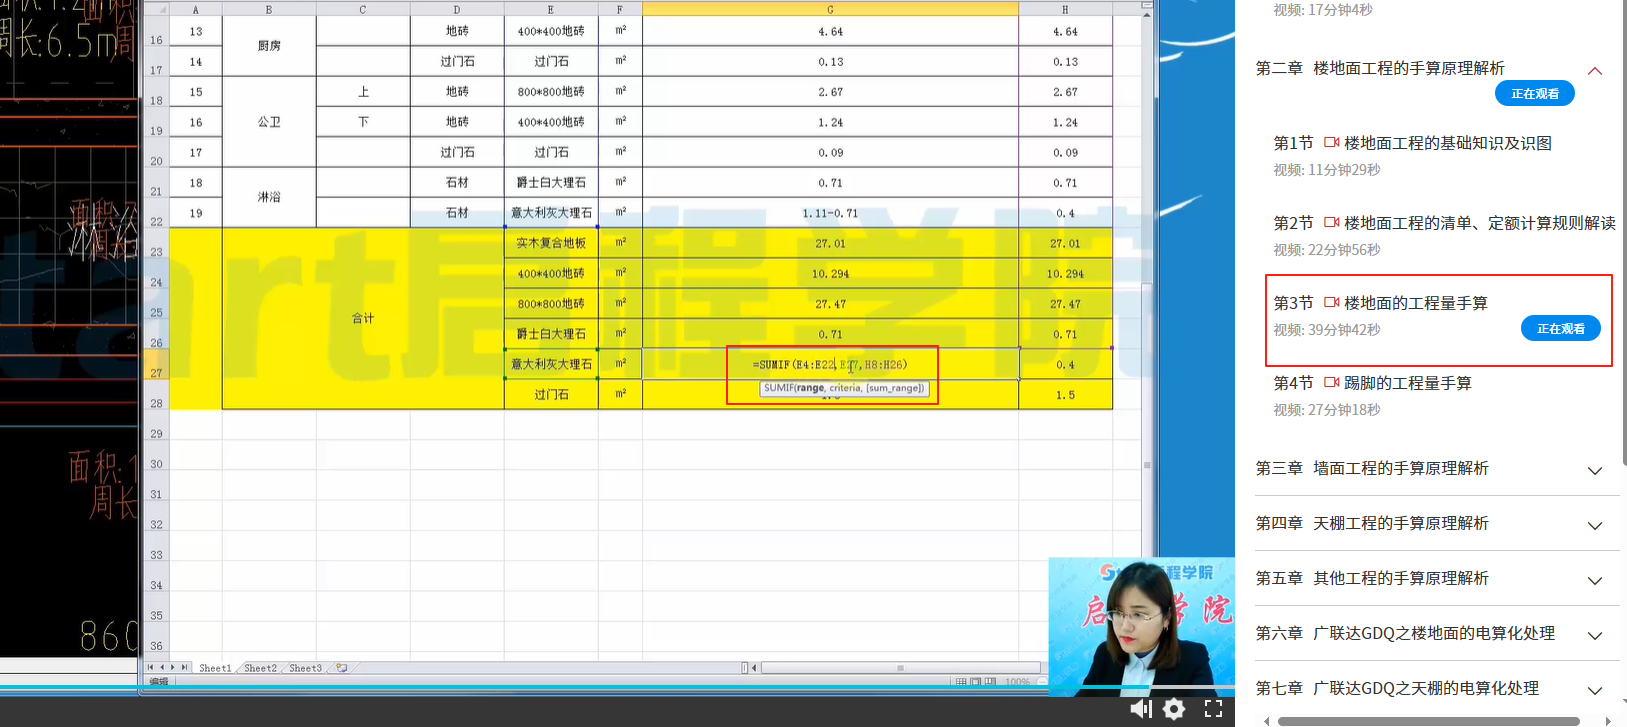Click the video icon beside 第4节 踢脚的工程量手算
Image resolution: width=1627 pixels, height=727 pixels.
[1331, 383]
